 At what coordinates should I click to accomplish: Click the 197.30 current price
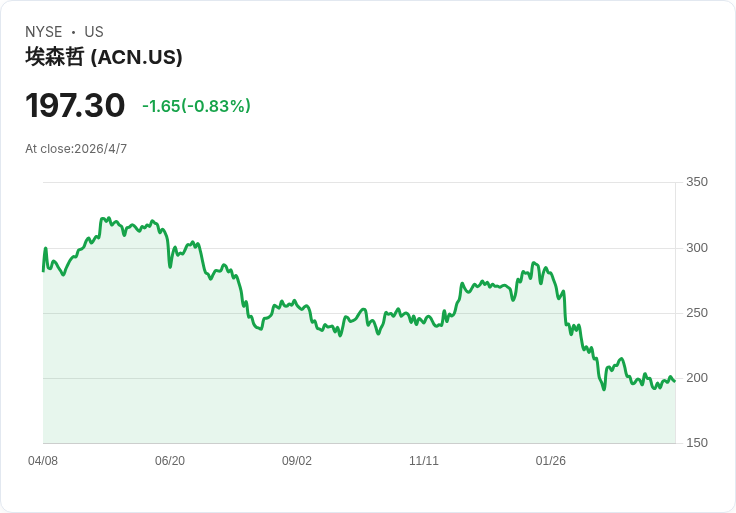pos(75,105)
